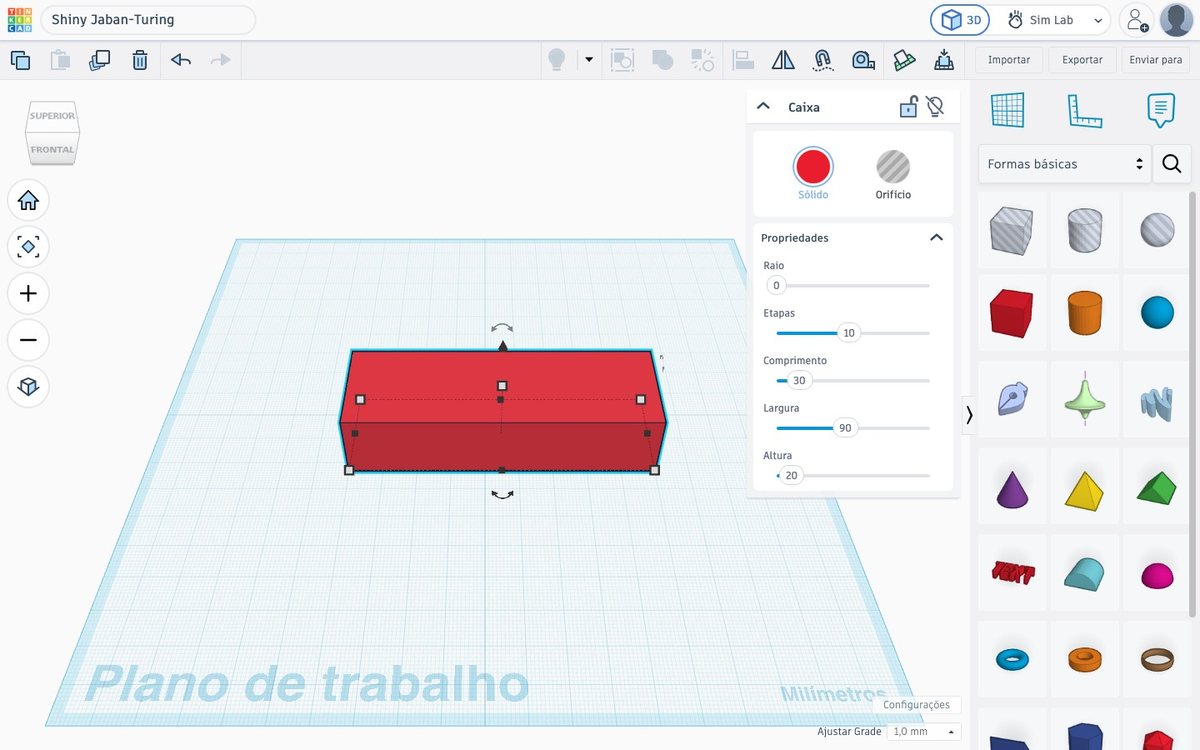Viewport: 1200px width, 750px height.
Task: Switch to orthographic view
Action: [x=28, y=386]
